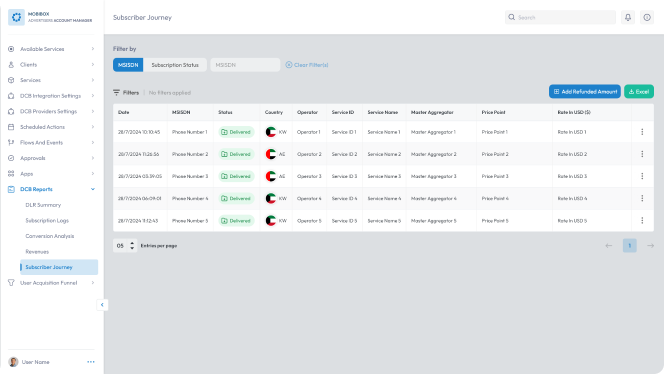Expand DCB Providers Settings chevron
The image size is (664, 374).
click(x=93, y=111)
